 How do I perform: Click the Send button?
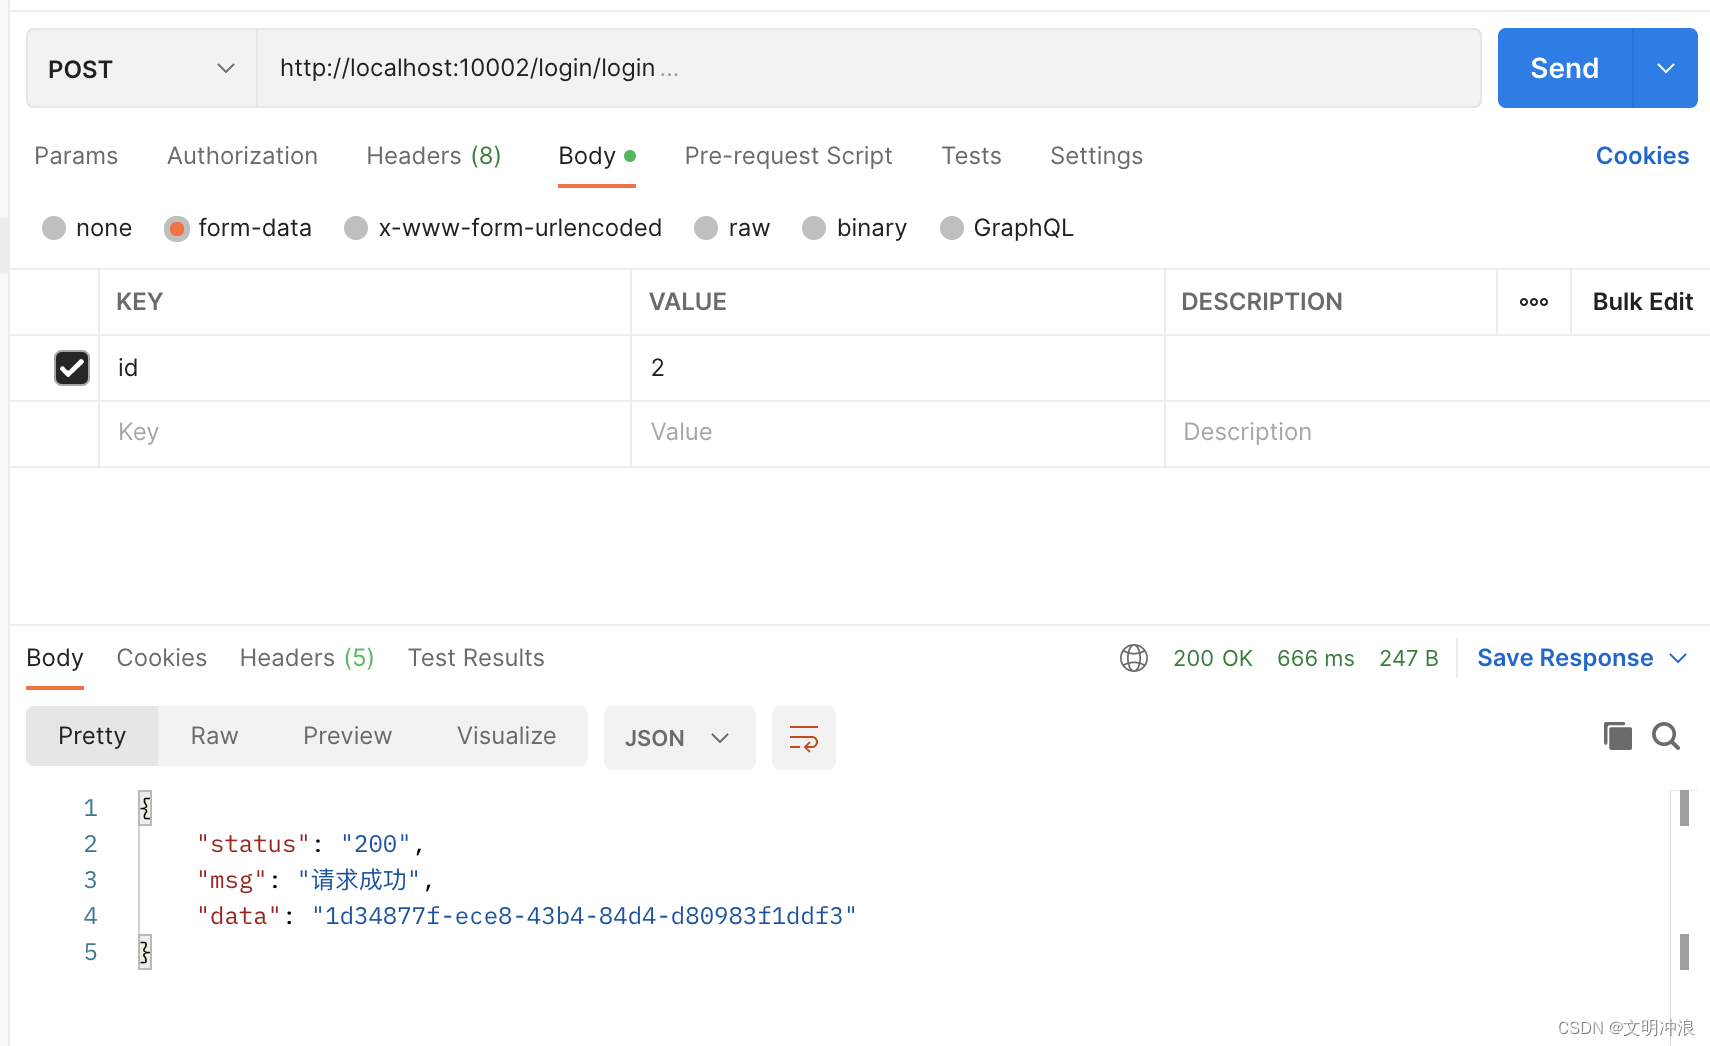pyautogui.click(x=1562, y=68)
